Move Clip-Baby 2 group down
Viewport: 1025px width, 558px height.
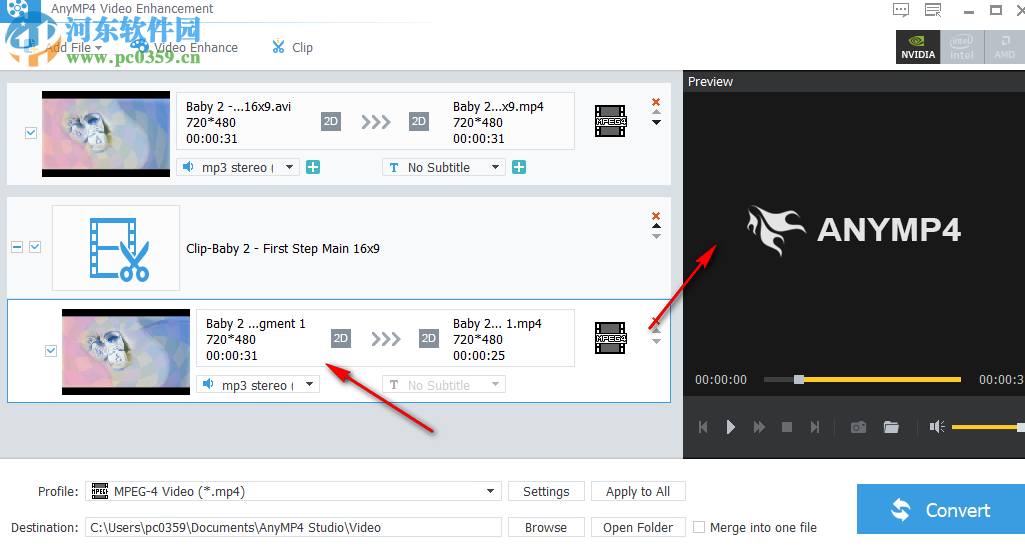656,237
